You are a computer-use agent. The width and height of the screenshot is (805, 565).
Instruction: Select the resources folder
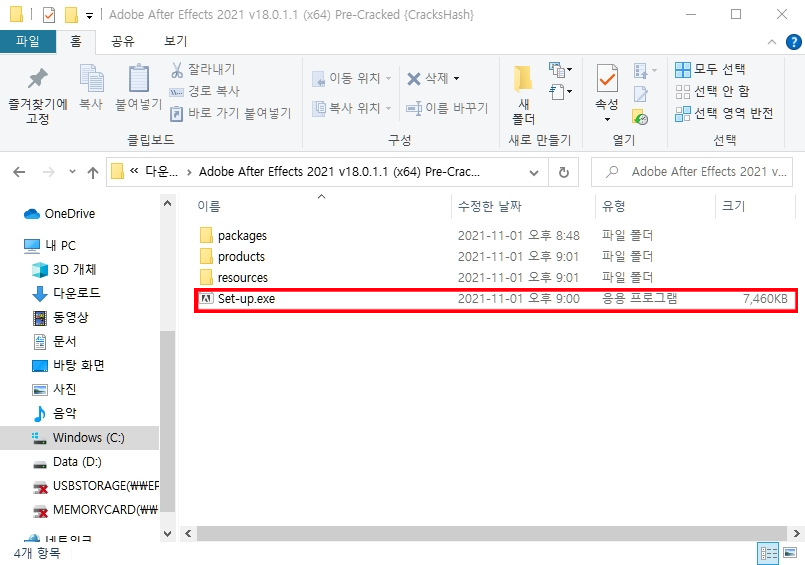pyautogui.click(x=243, y=278)
